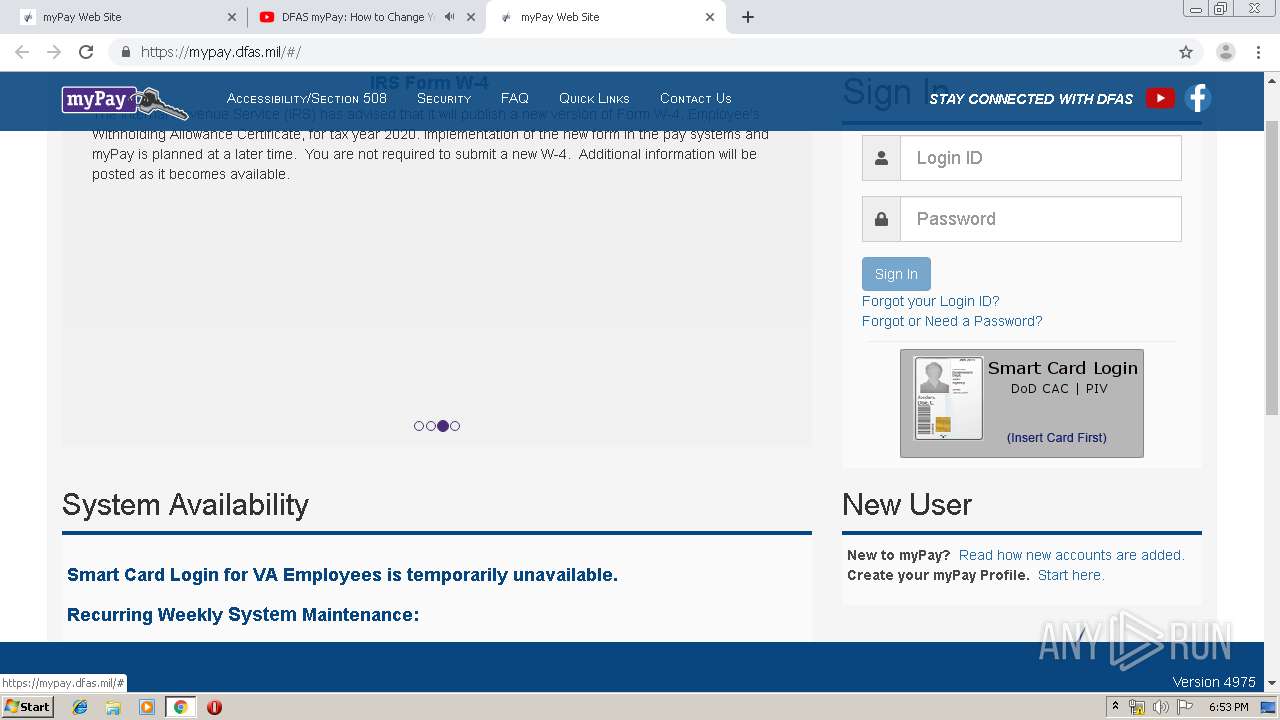Click the myPay logo in the header
The height and width of the screenshot is (720, 1280).
pyautogui.click(x=125, y=101)
